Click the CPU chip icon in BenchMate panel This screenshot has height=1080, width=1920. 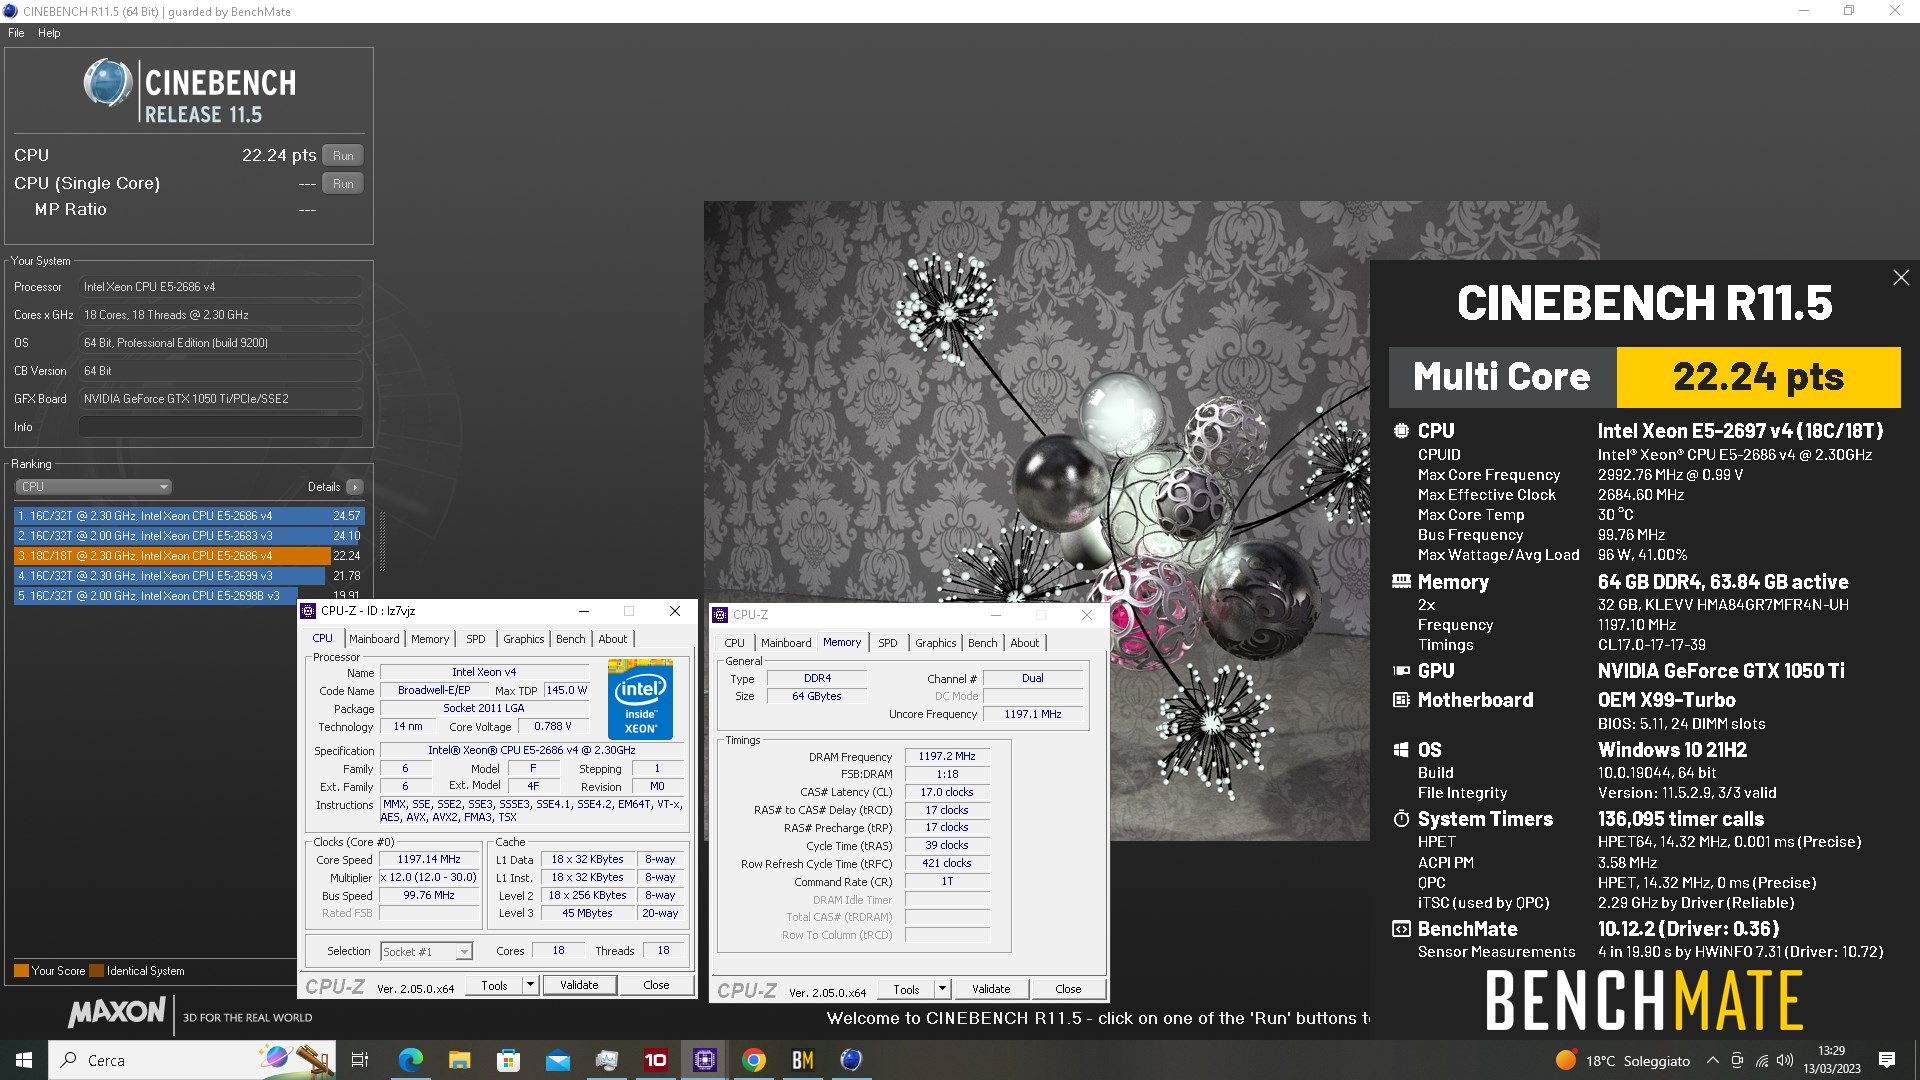pos(1402,431)
